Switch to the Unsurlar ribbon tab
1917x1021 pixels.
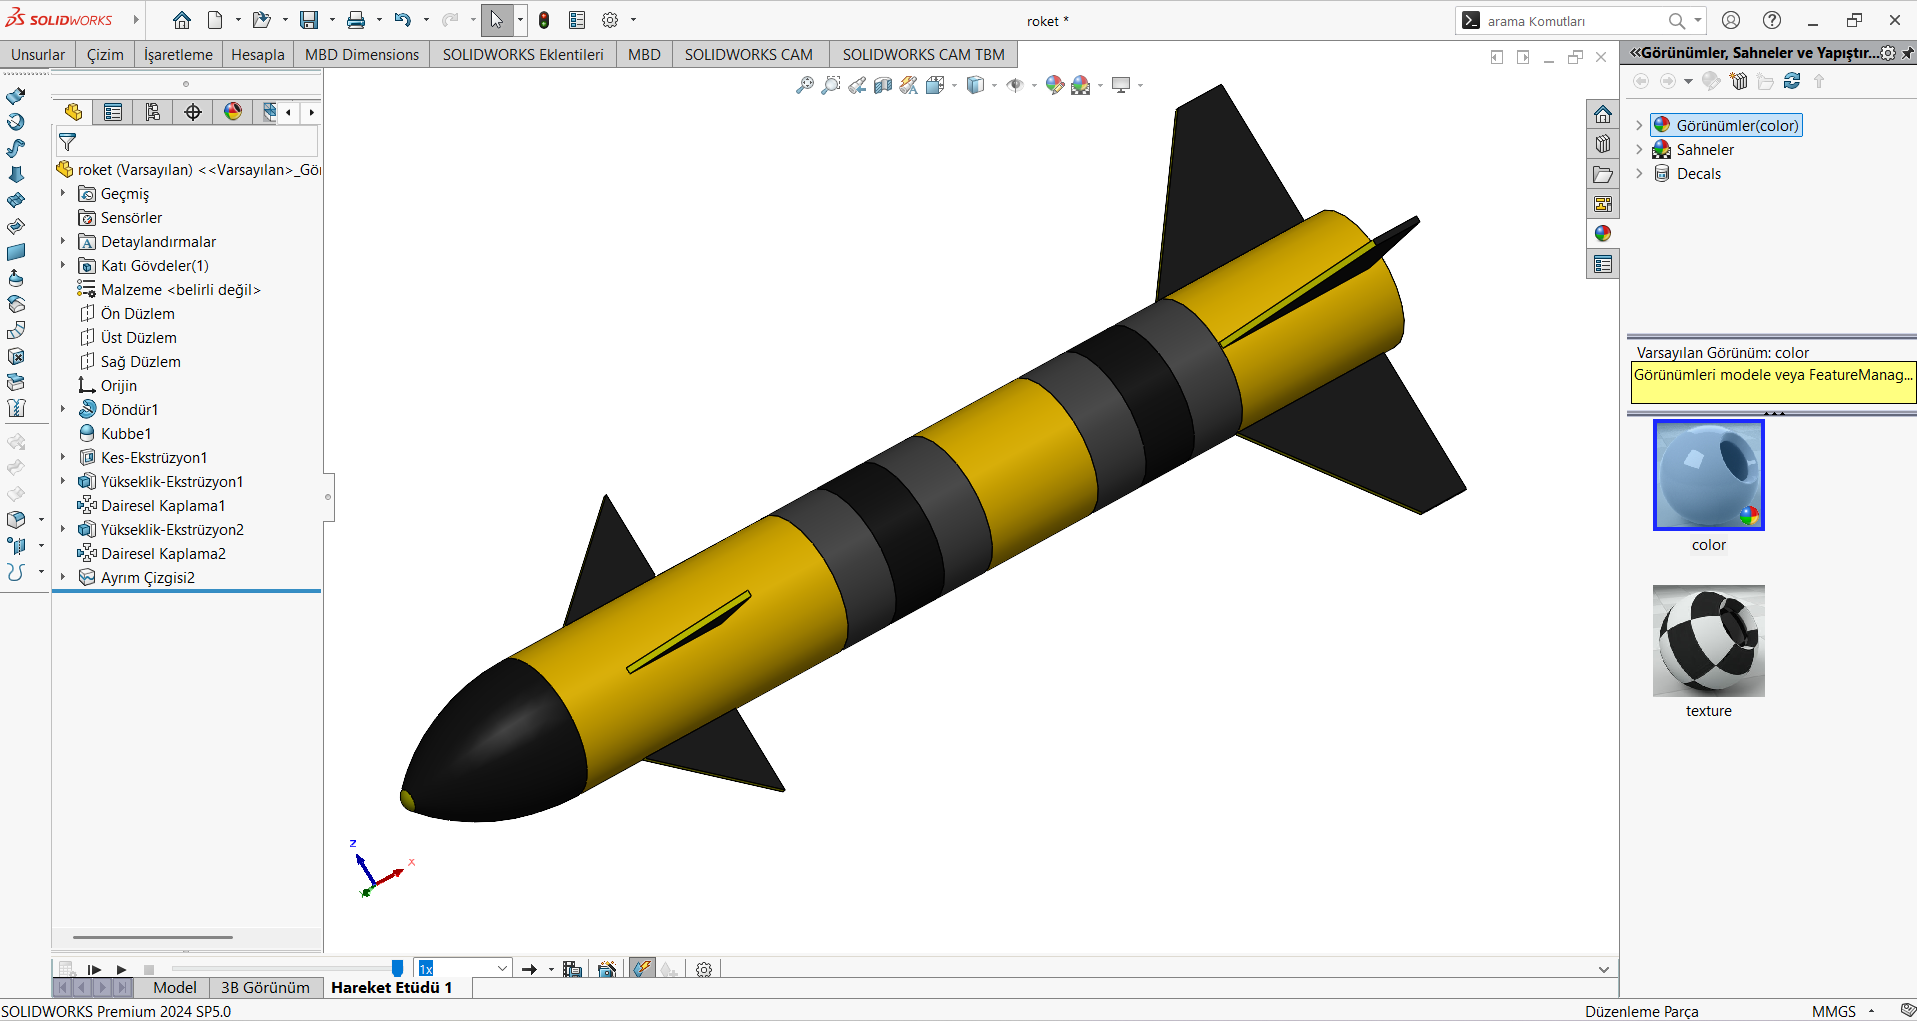(x=38, y=54)
